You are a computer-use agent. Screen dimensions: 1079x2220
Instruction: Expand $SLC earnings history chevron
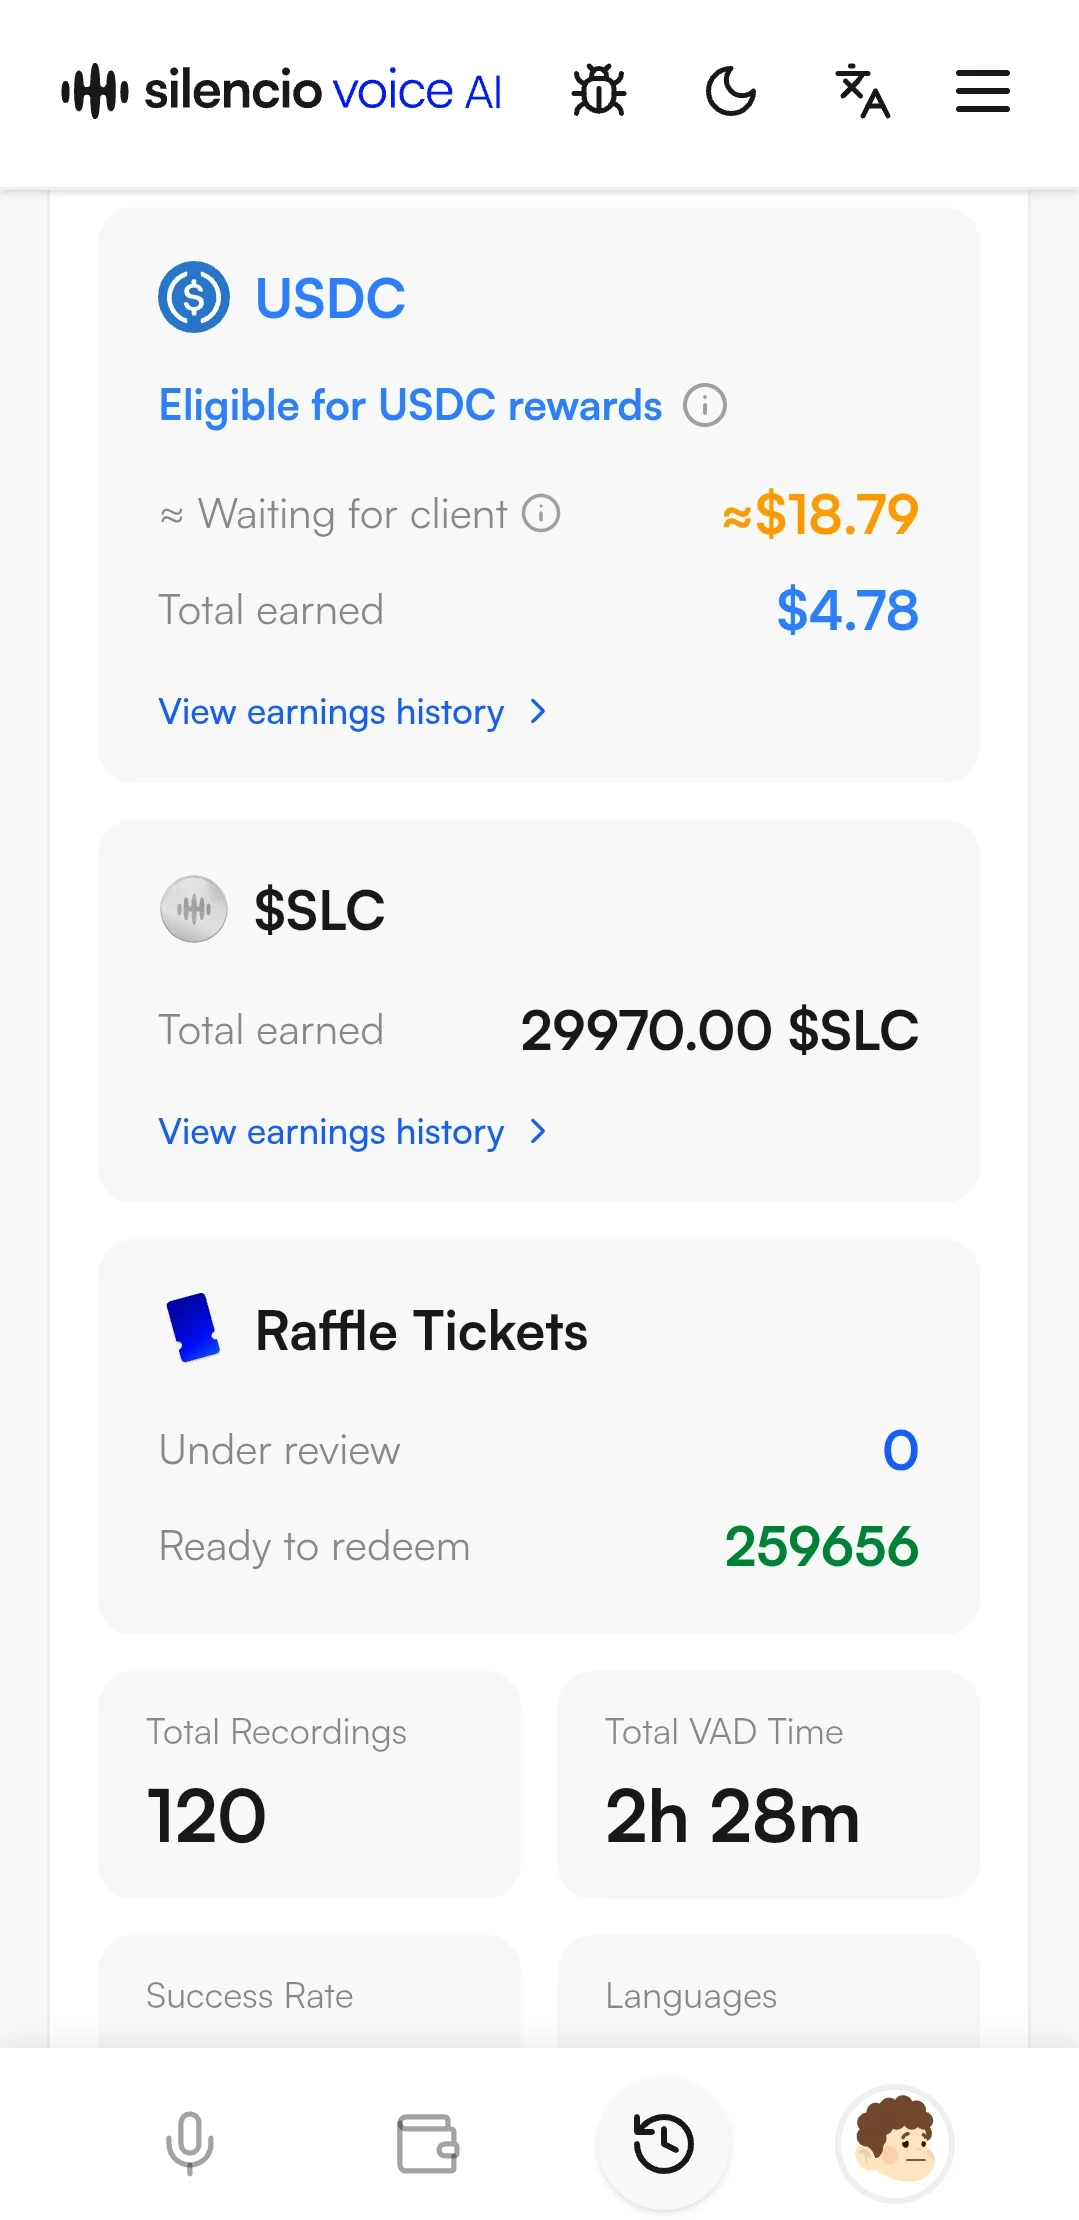(x=538, y=1132)
